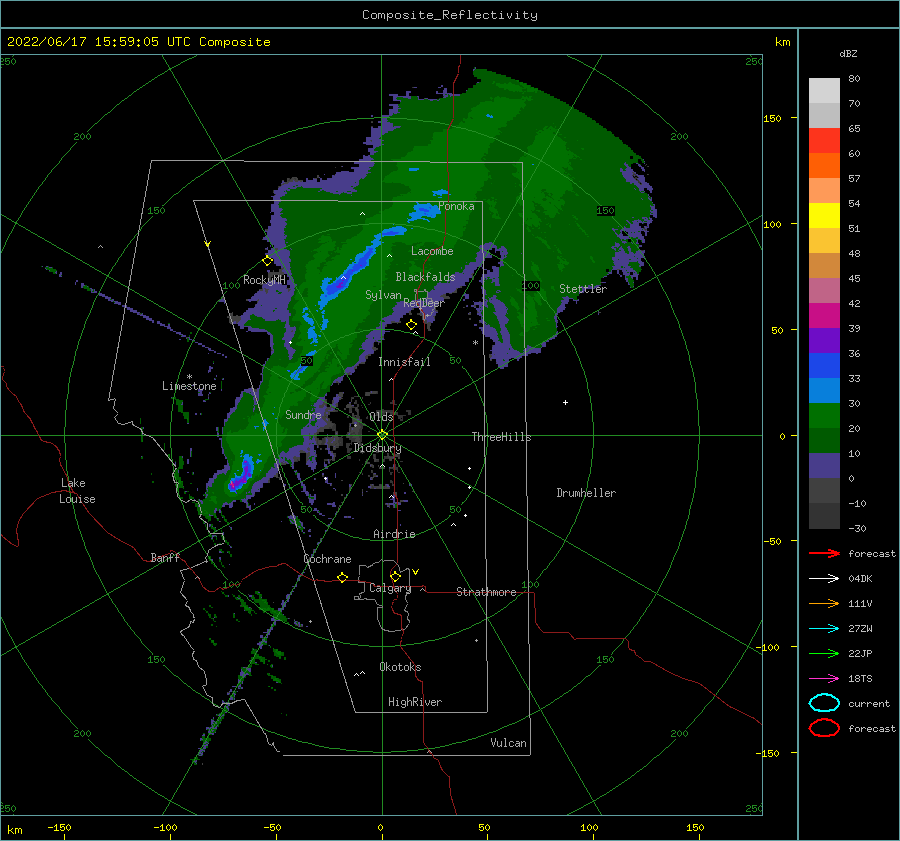900x841 pixels.
Task: Click the 18TS legend label
Action: (860, 679)
